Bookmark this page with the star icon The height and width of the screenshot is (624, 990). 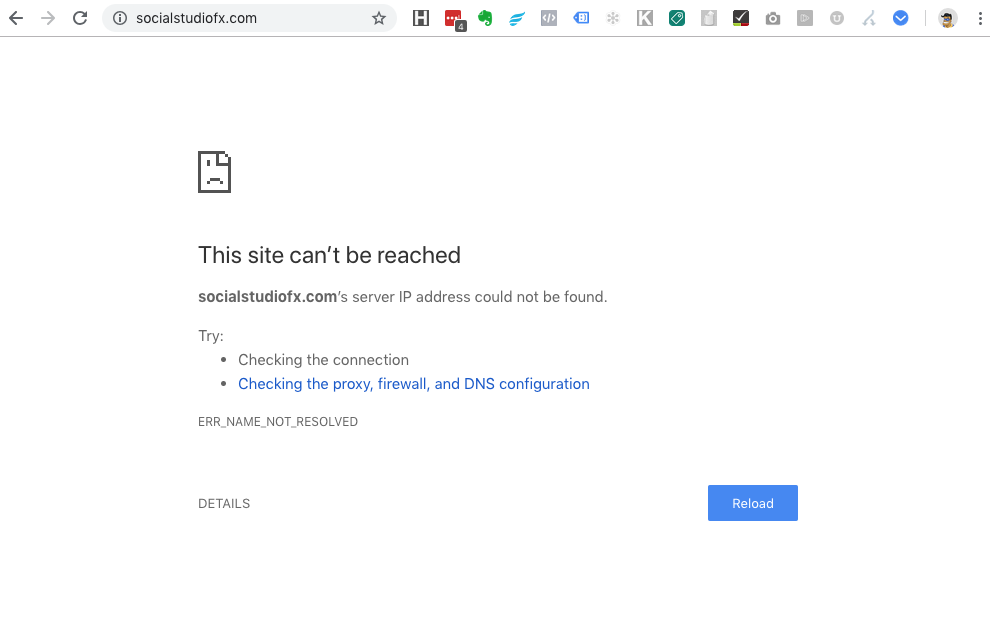pyautogui.click(x=379, y=18)
